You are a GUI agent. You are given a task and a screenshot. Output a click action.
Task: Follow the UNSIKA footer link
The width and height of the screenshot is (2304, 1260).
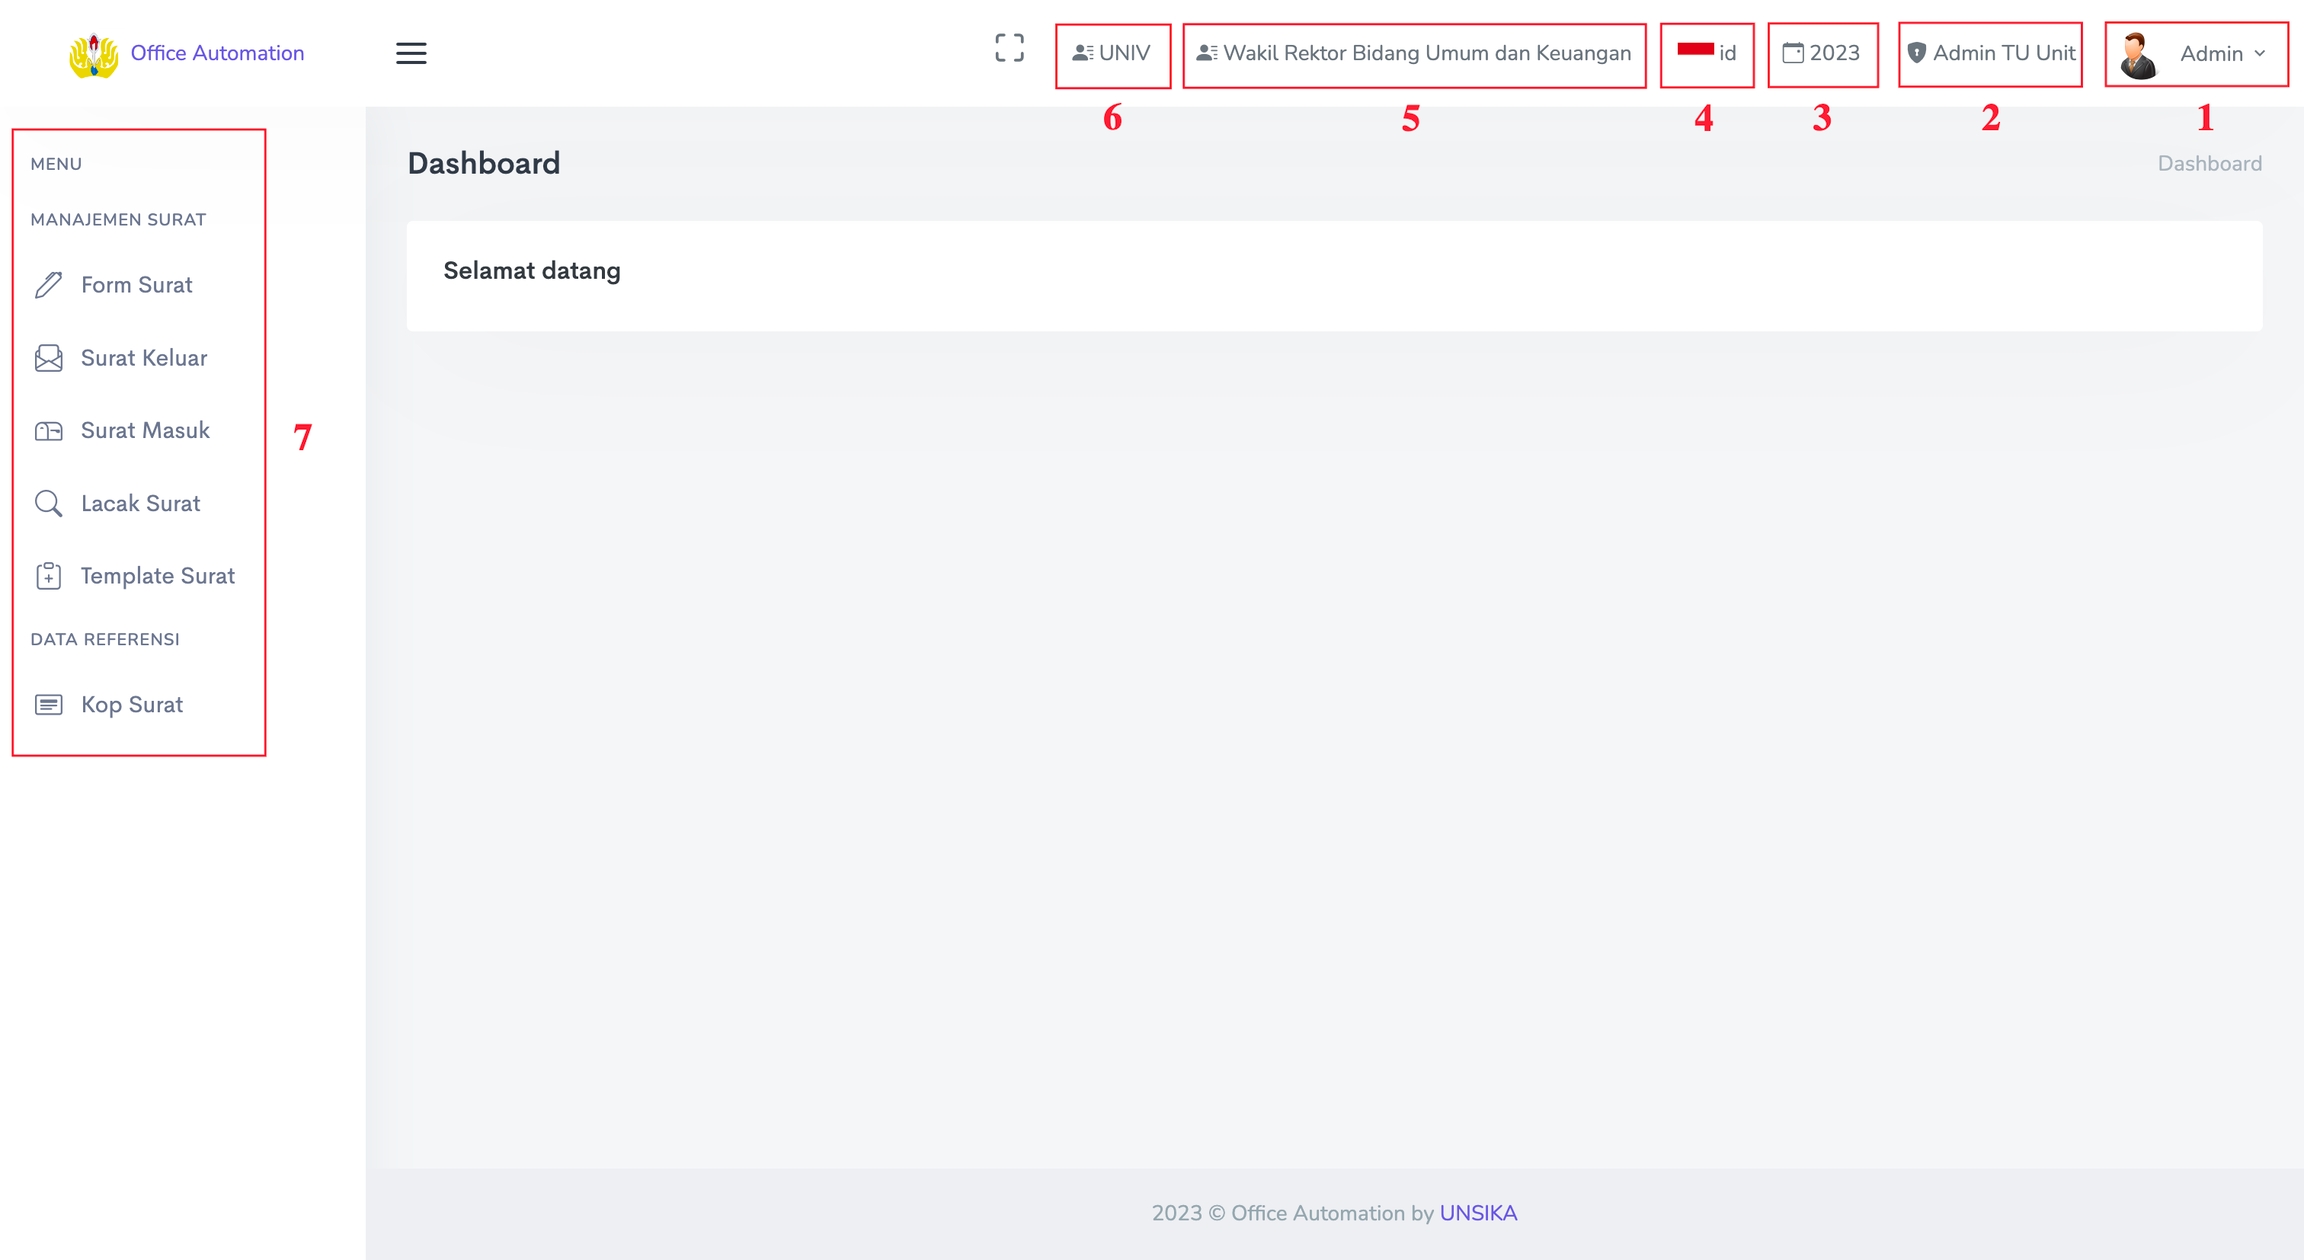click(x=1478, y=1213)
